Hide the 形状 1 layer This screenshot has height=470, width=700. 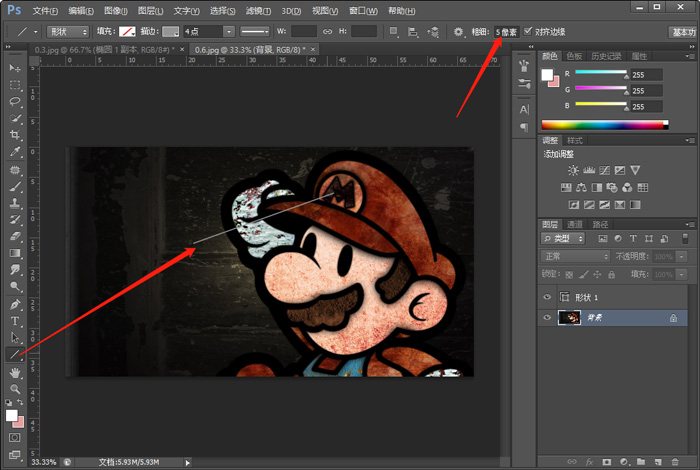point(547,297)
